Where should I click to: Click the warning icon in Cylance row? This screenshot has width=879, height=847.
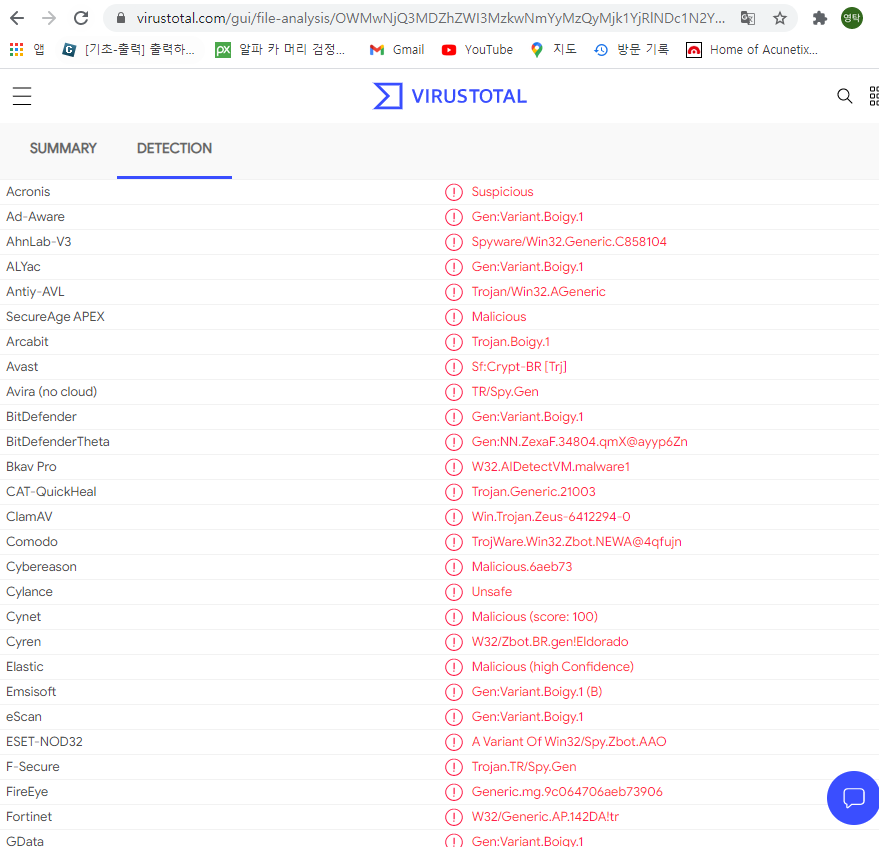click(454, 592)
